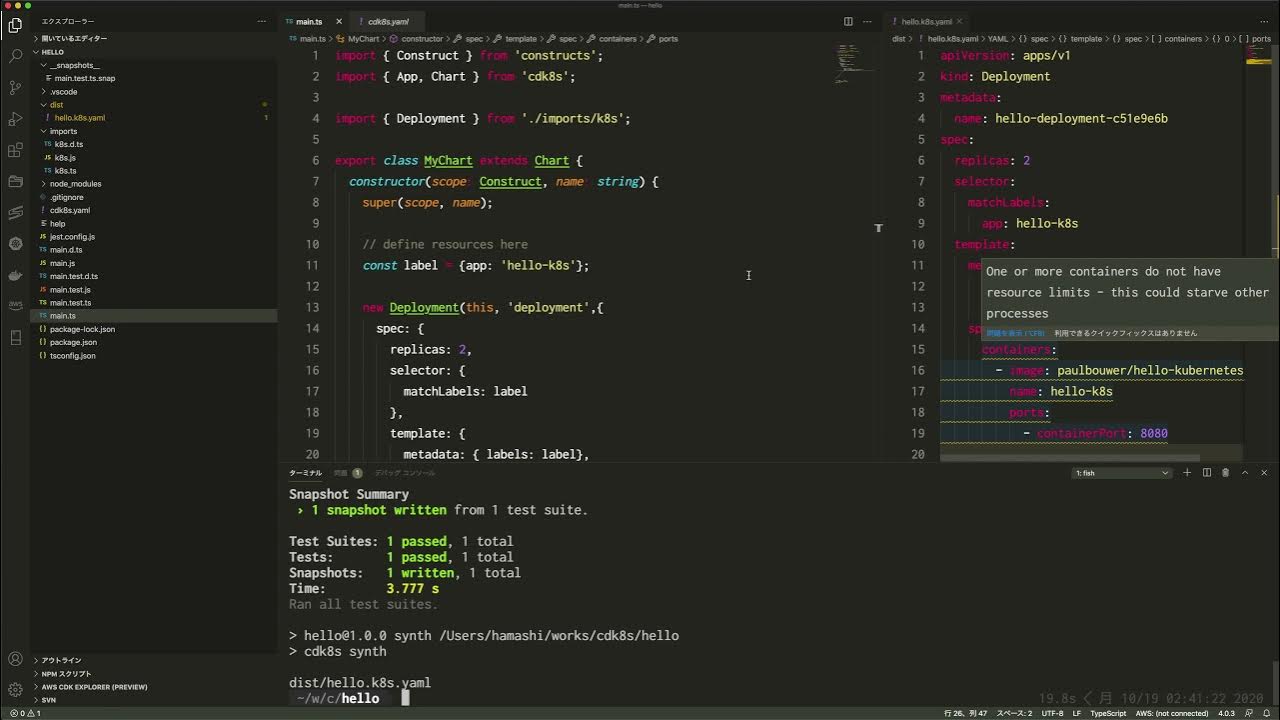Open the Explorer view in activity bar
1280x720 pixels.
(x=15, y=26)
